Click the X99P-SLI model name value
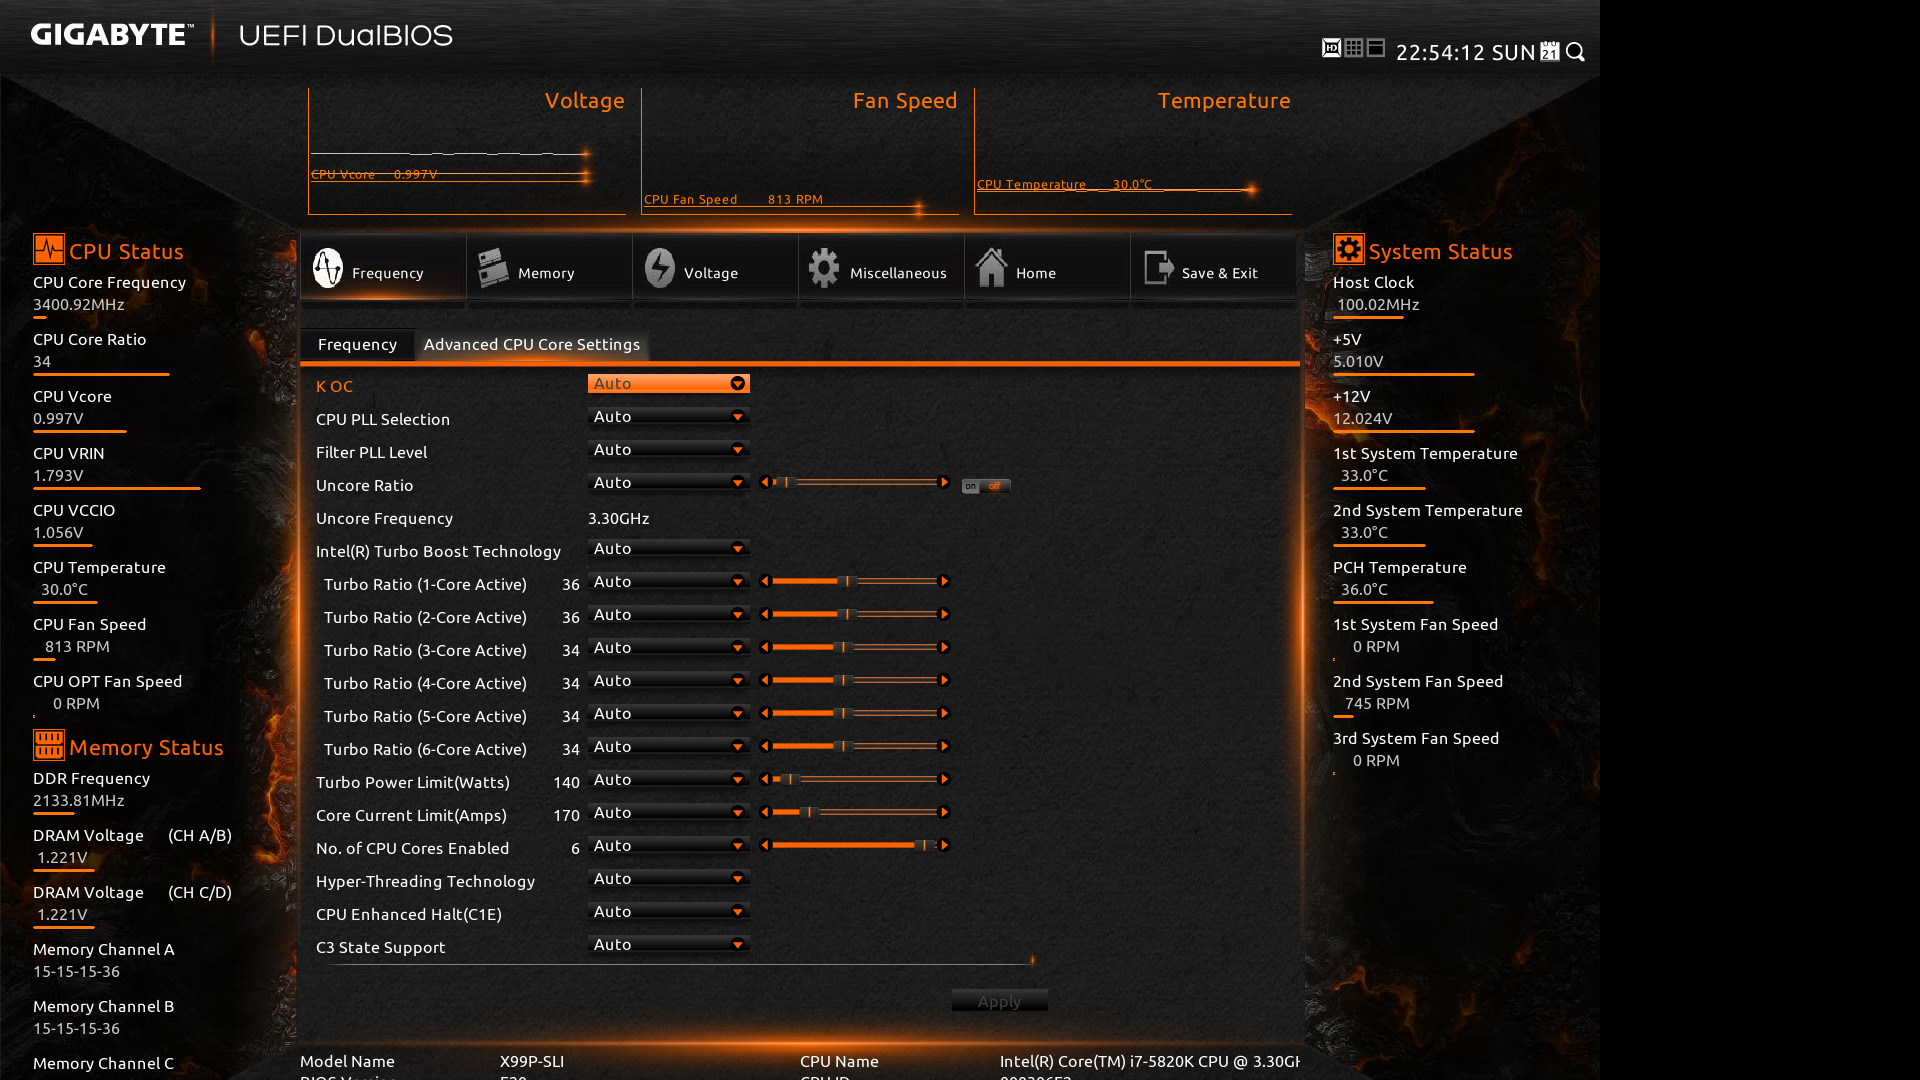 coord(532,1061)
